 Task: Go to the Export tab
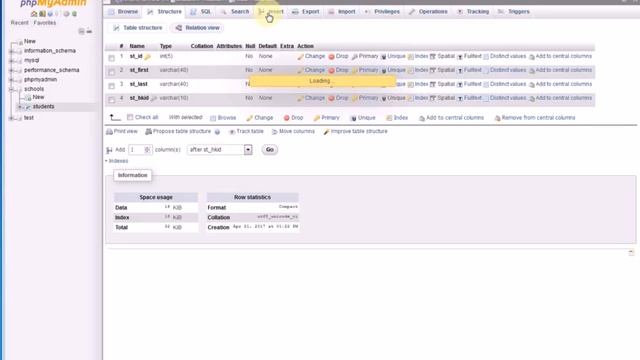click(x=306, y=11)
